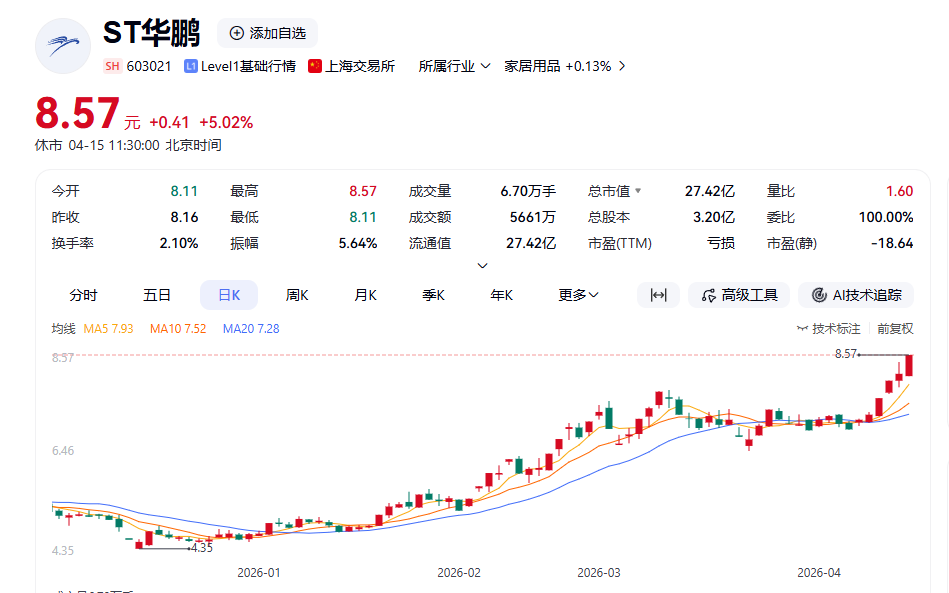Select the 周K chart tab
This screenshot has width=949, height=593.
tap(297, 295)
